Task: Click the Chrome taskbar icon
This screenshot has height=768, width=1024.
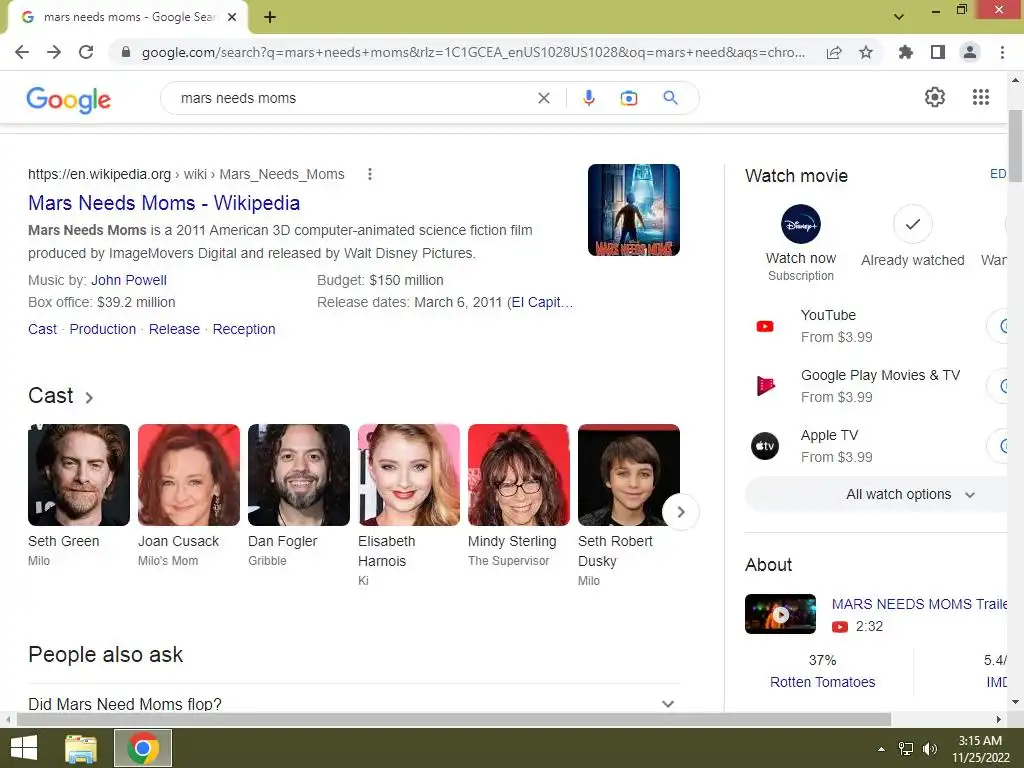Action: 143,748
